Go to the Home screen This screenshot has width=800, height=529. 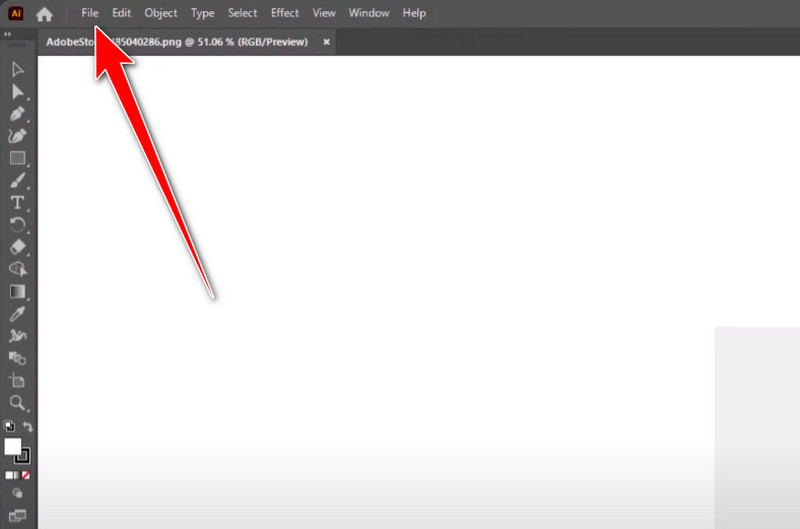click(x=44, y=14)
